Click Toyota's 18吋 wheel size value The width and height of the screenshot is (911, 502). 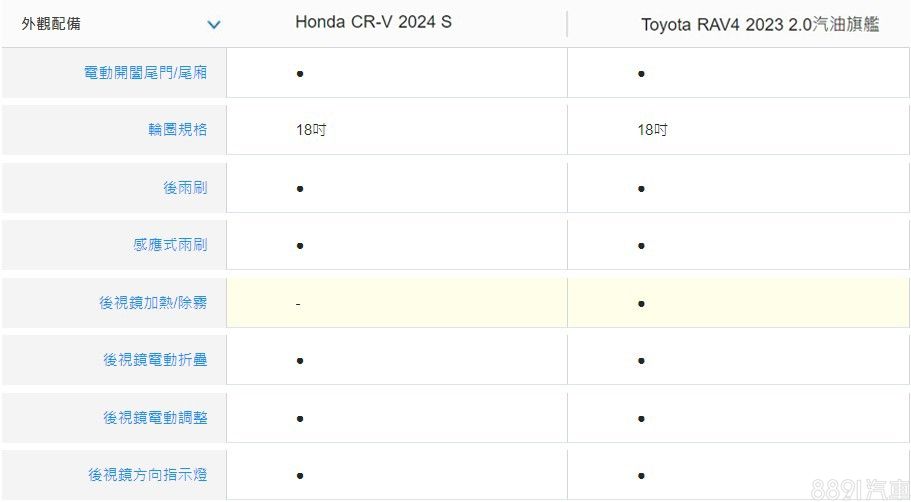[653, 130]
